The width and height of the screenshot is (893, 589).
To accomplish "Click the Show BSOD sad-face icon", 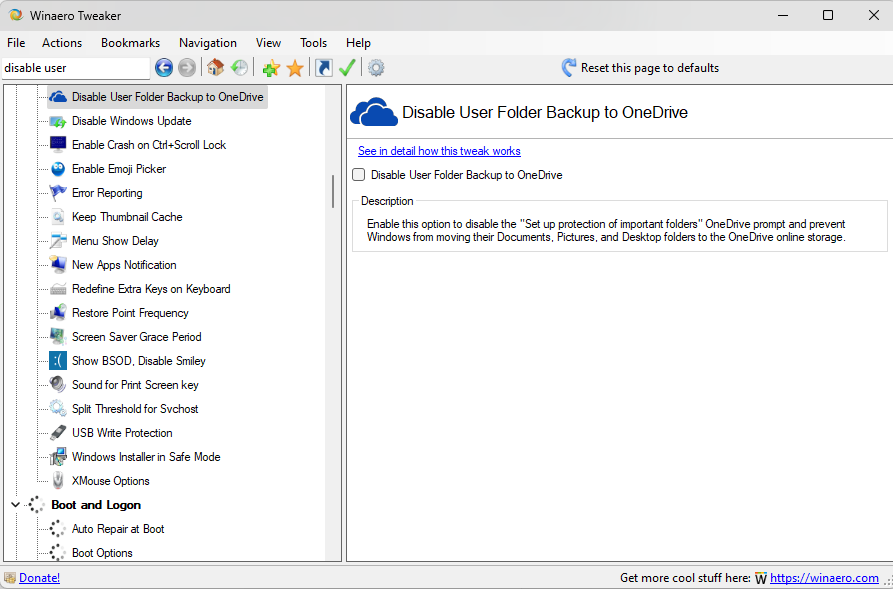I will coord(58,361).
